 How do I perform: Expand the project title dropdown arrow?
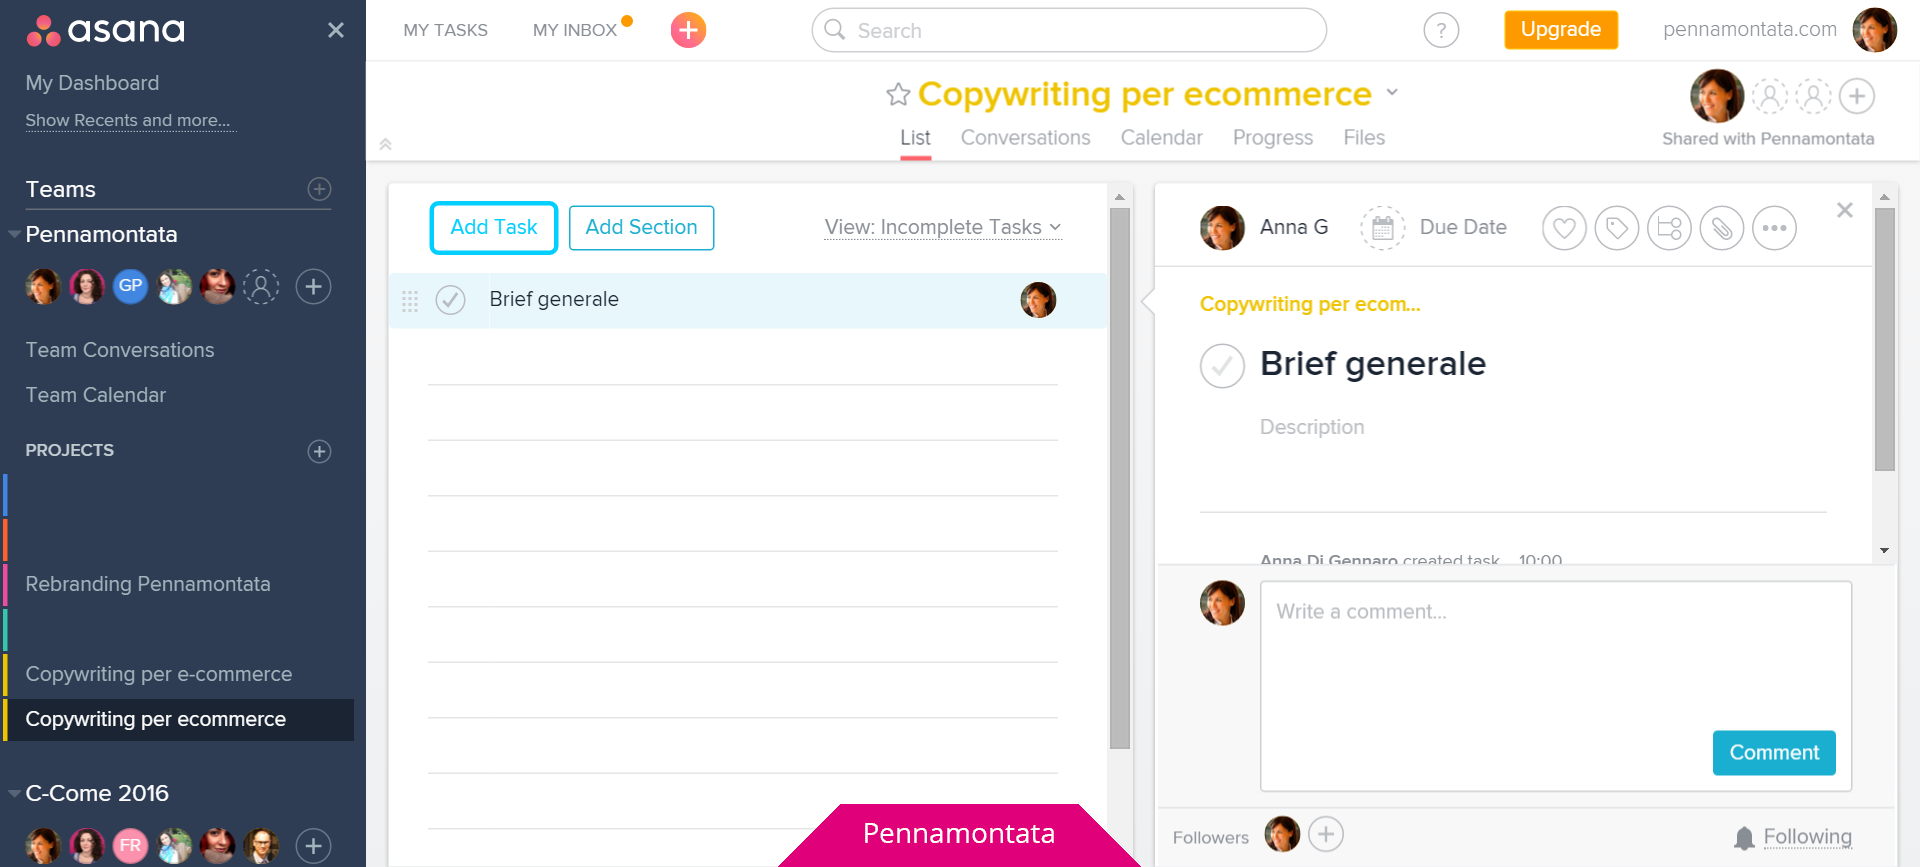click(1392, 92)
